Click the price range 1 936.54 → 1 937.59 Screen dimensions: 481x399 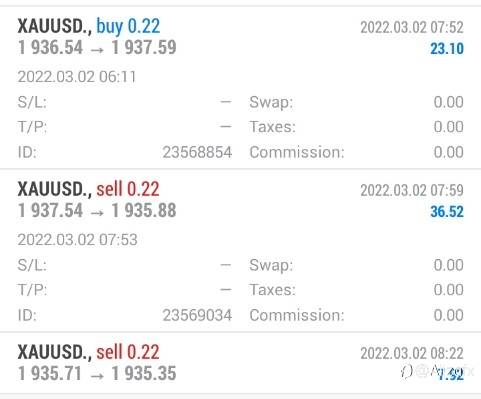[97, 47]
